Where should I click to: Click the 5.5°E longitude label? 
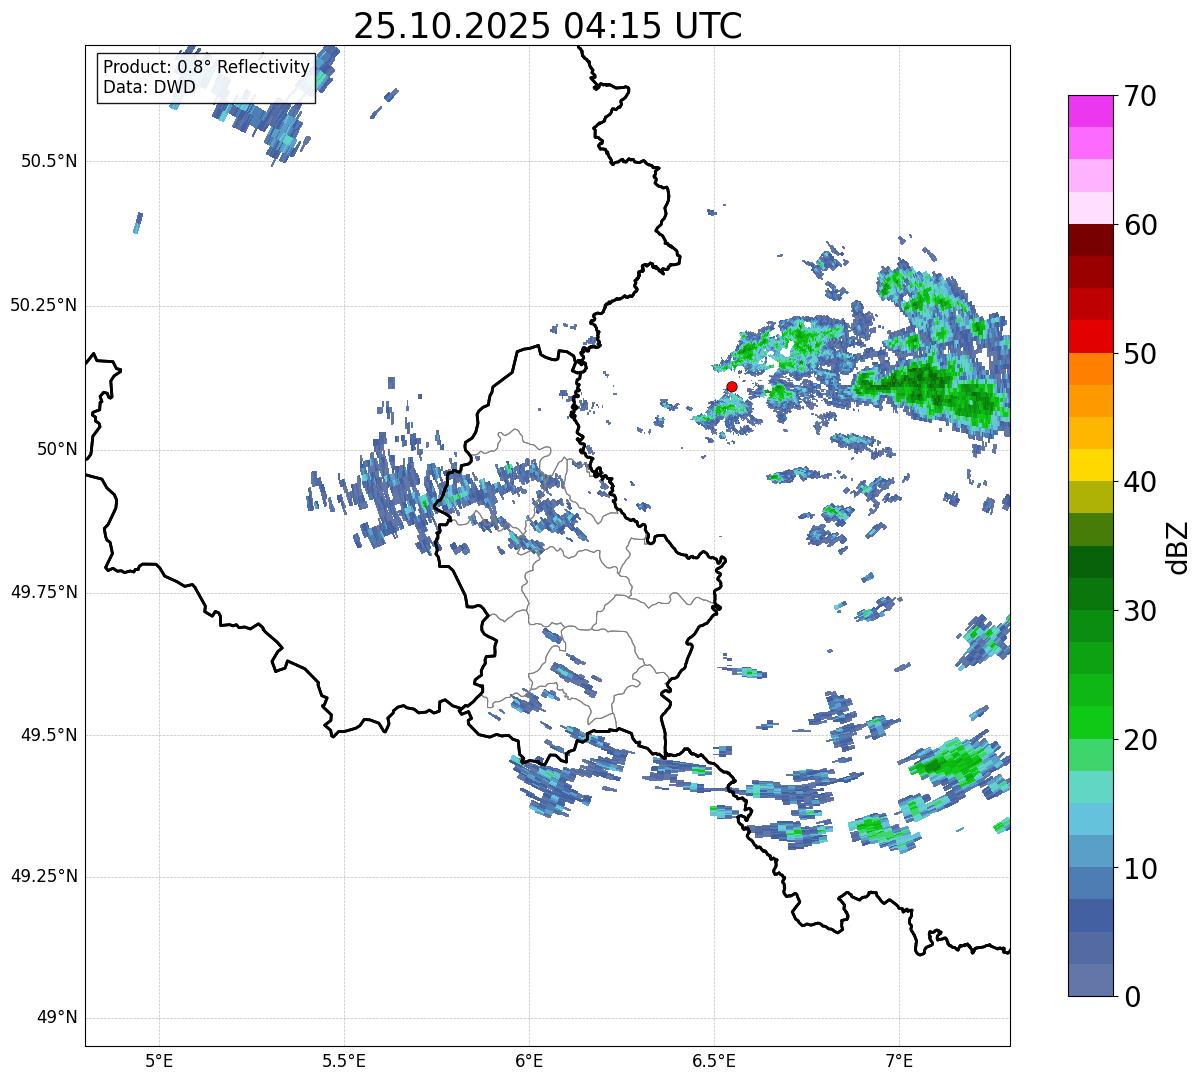pyautogui.click(x=344, y=1060)
